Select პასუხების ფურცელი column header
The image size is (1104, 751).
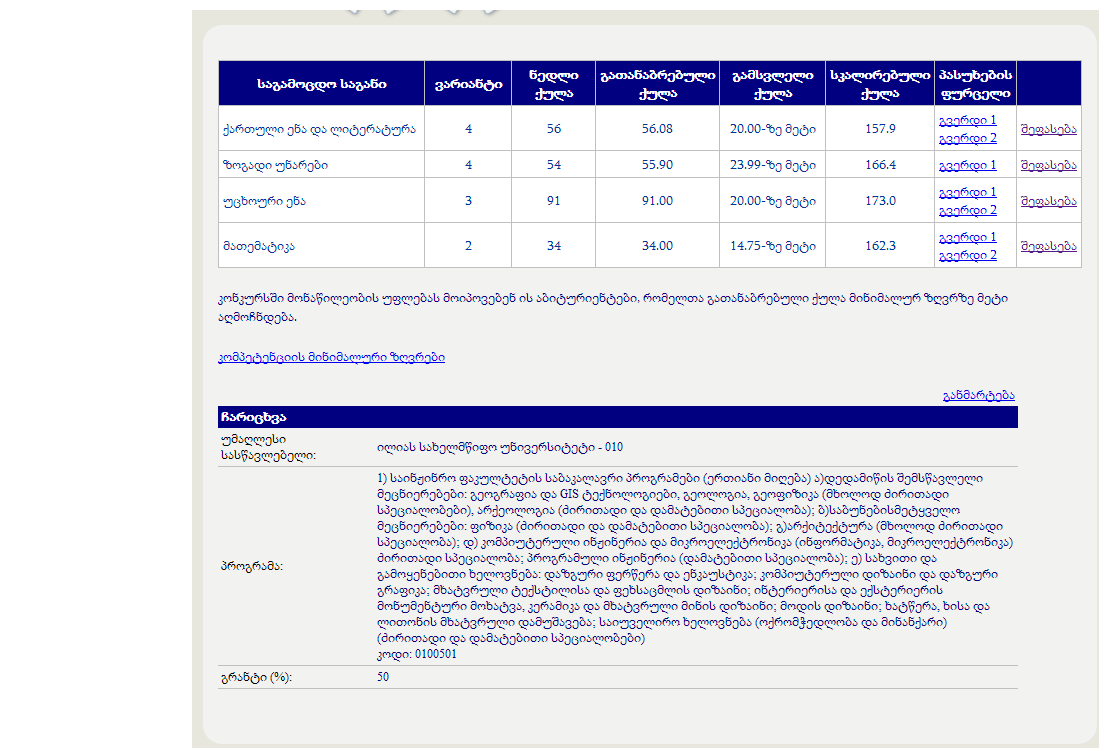pos(975,84)
